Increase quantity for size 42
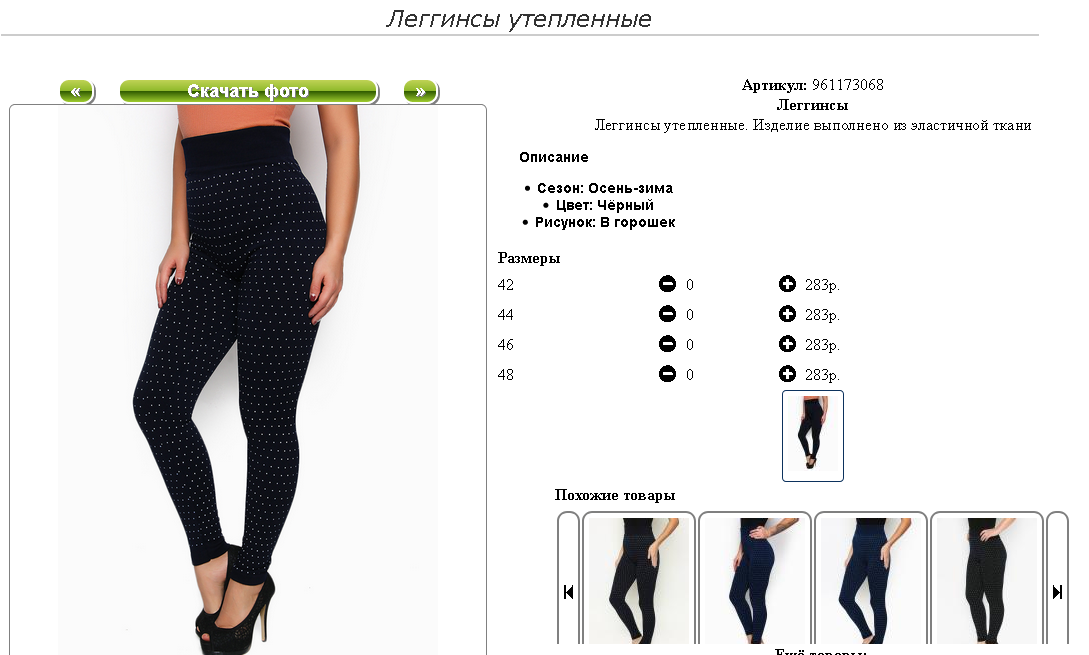Screen dimensions: 1089x655 point(787,284)
